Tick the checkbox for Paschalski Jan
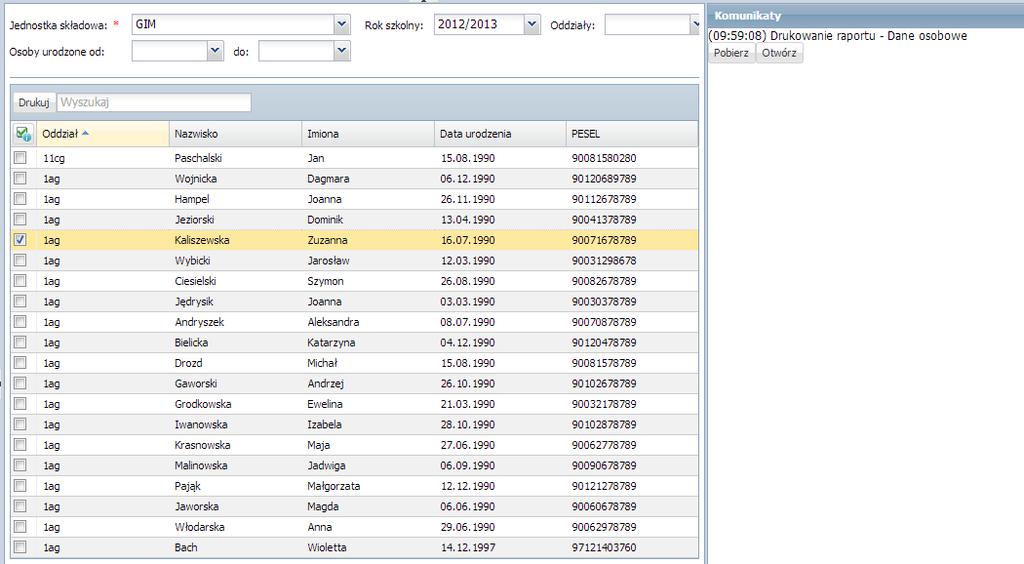The image size is (1024, 564). point(20,157)
